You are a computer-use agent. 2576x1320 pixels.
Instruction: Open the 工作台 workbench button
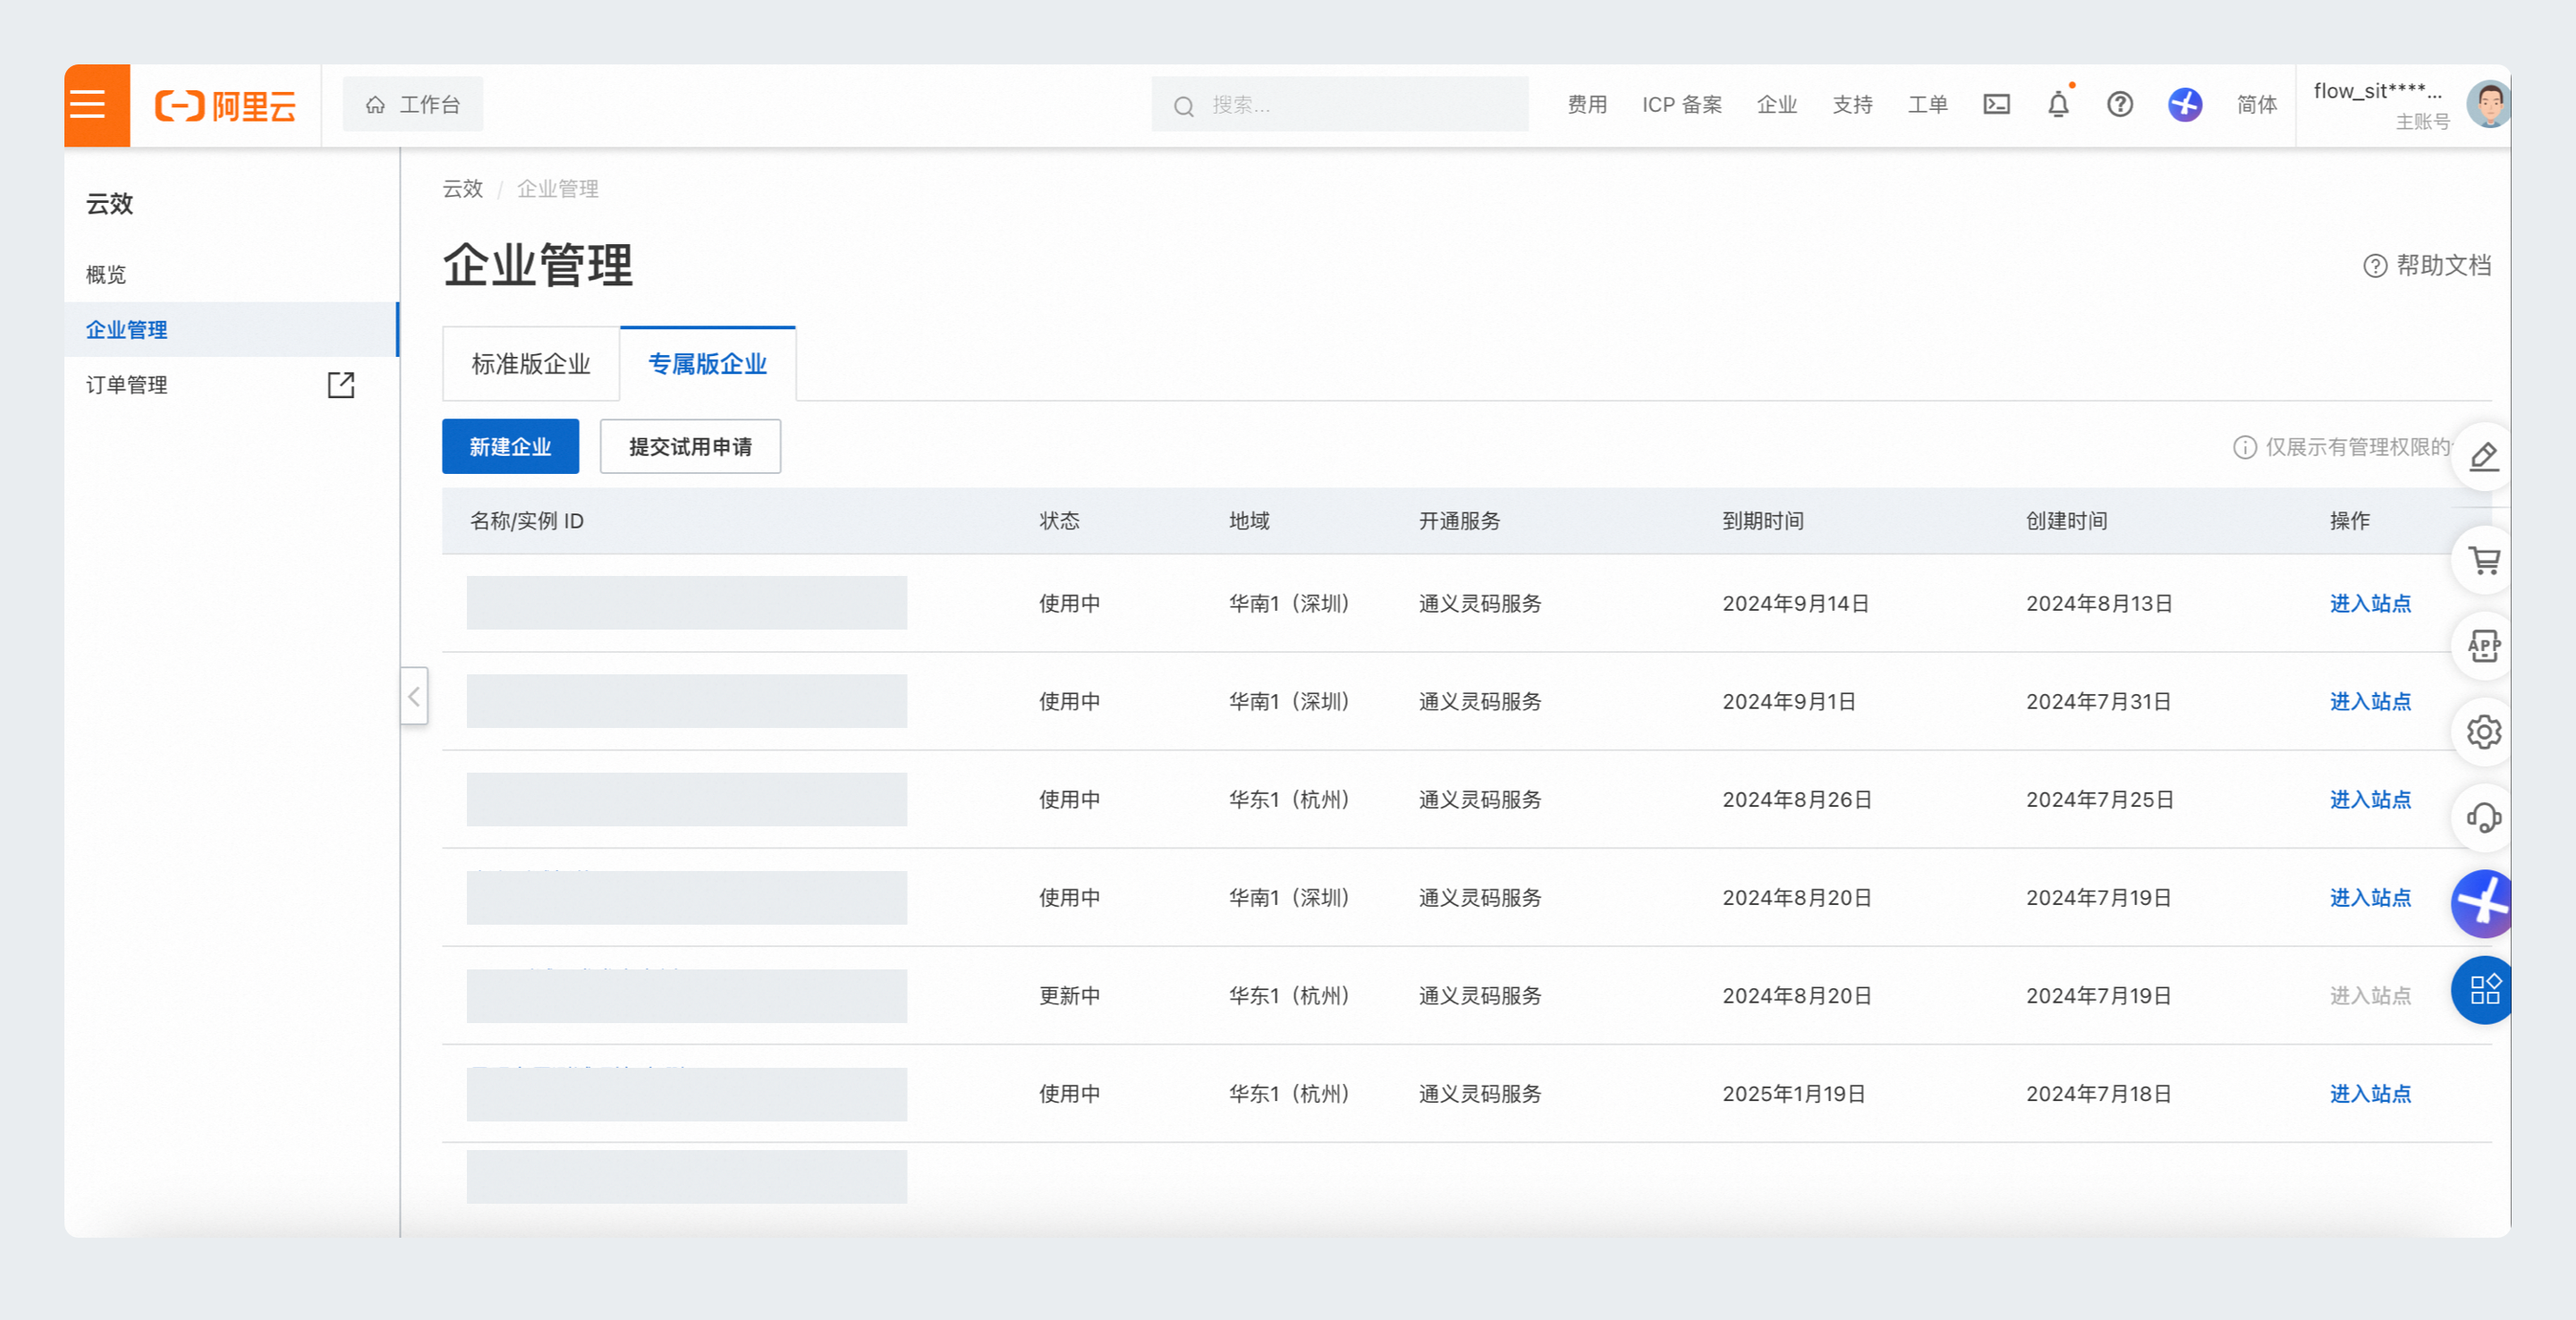tap(412, 104)
